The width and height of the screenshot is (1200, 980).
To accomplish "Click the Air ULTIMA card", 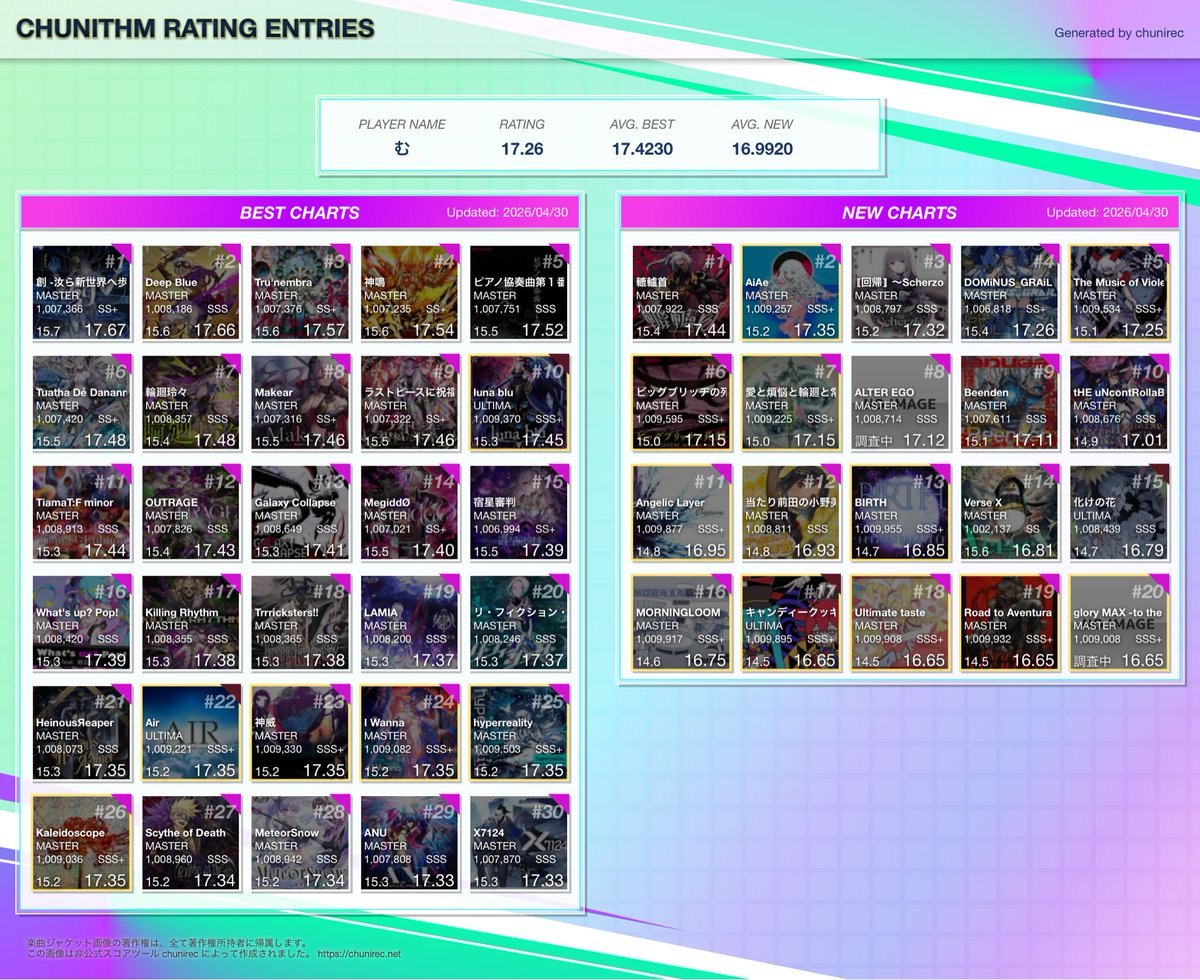I will pos(191,732).
